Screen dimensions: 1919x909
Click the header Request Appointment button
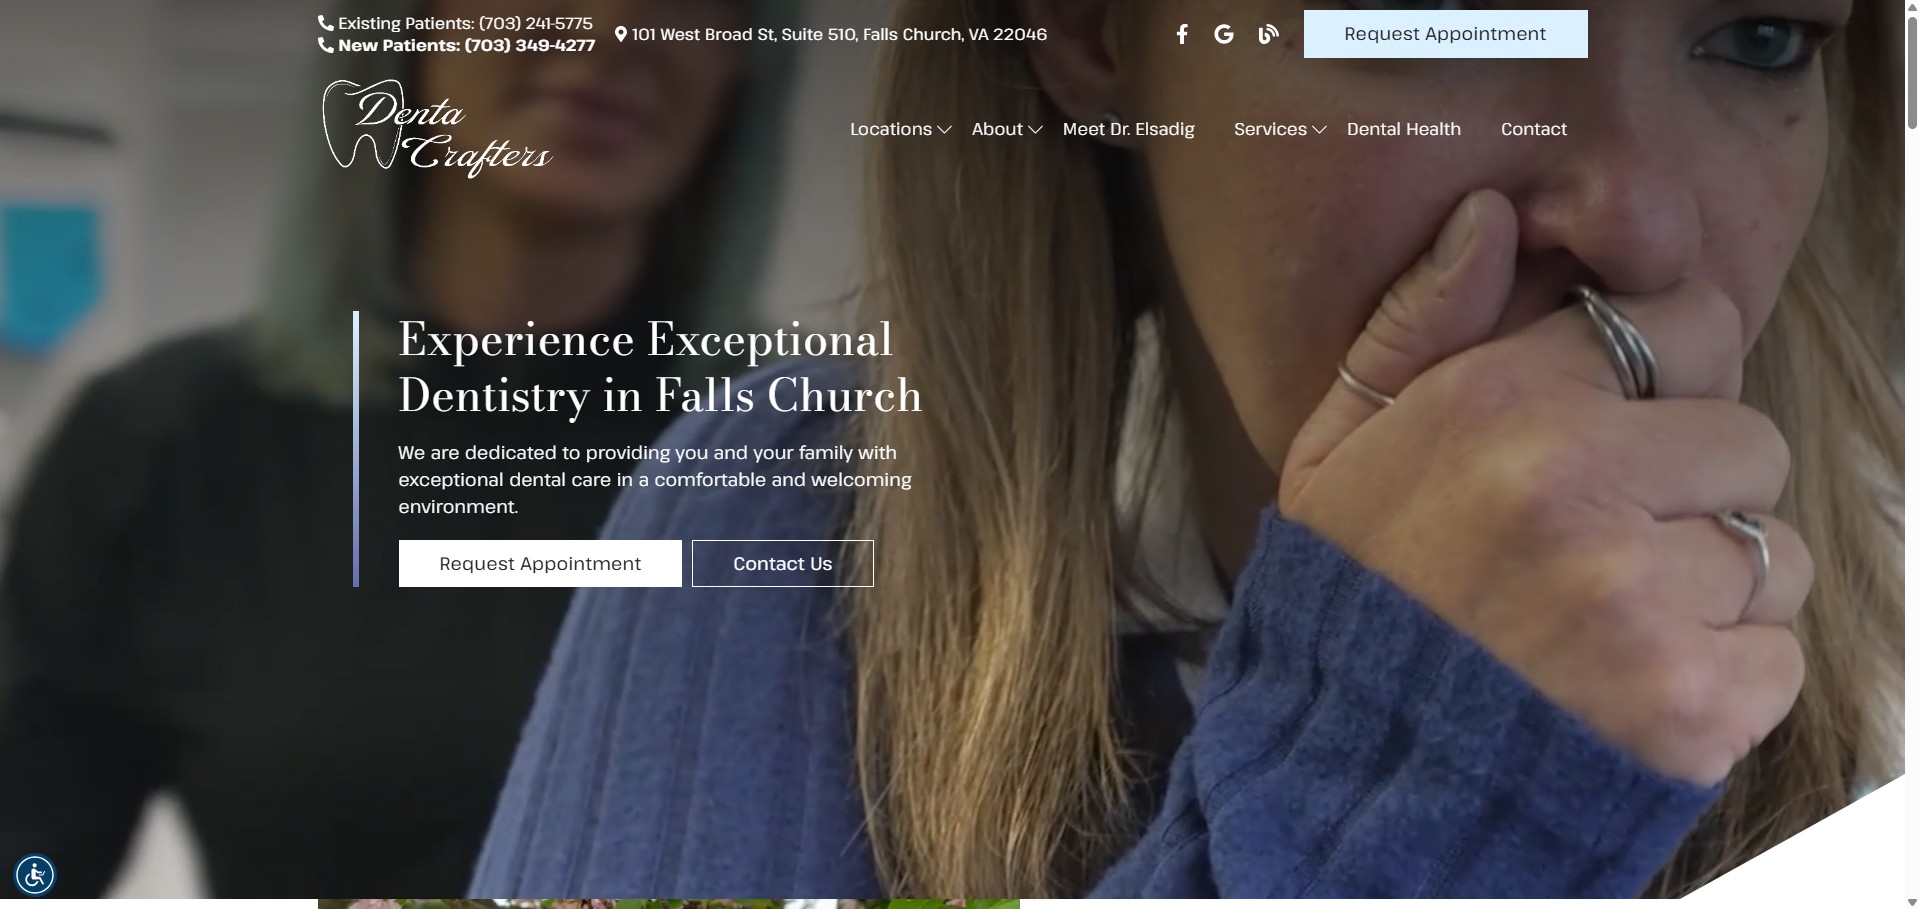tap(1445, 34)
